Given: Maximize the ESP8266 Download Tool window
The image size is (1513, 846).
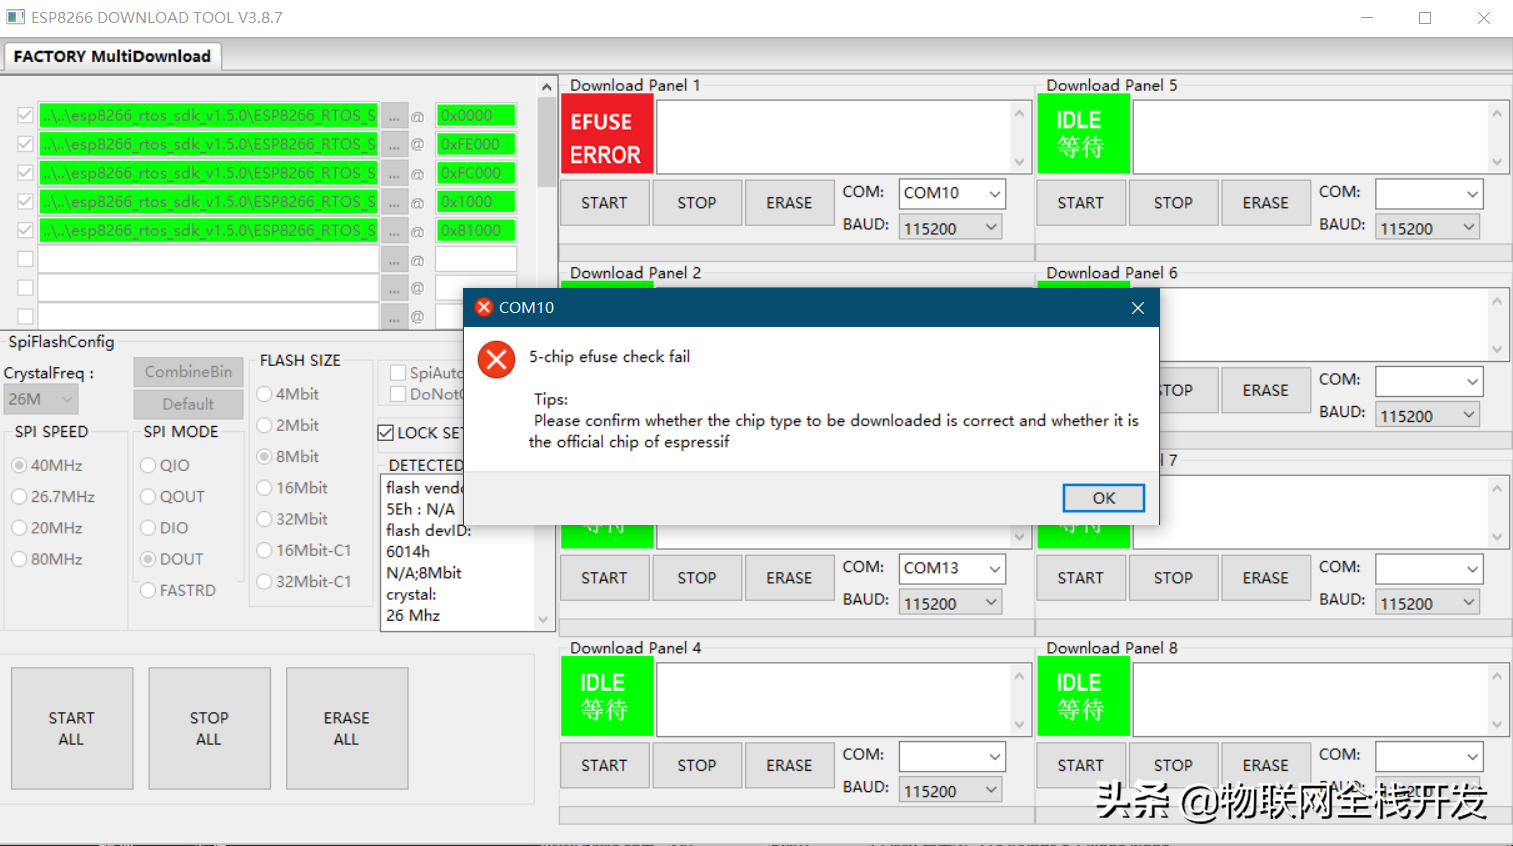Looking at the screenshot, I should (x=1425, y=18).
